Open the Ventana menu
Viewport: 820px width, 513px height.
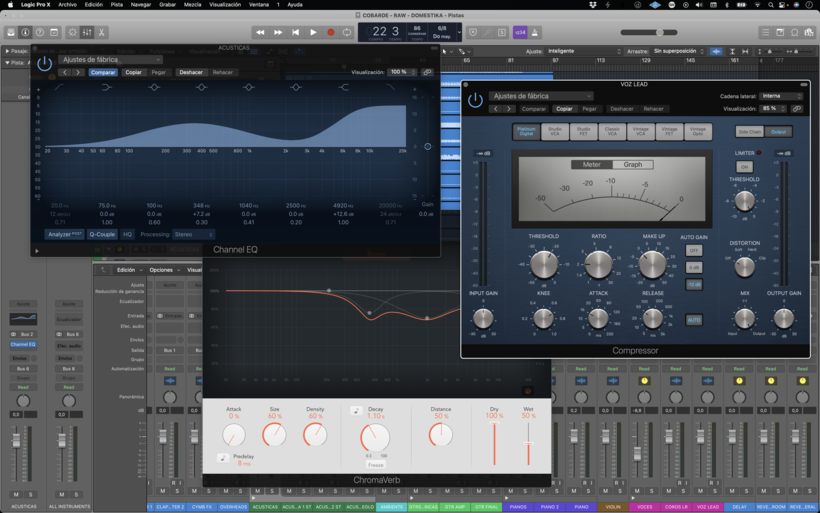click(259, 5)
